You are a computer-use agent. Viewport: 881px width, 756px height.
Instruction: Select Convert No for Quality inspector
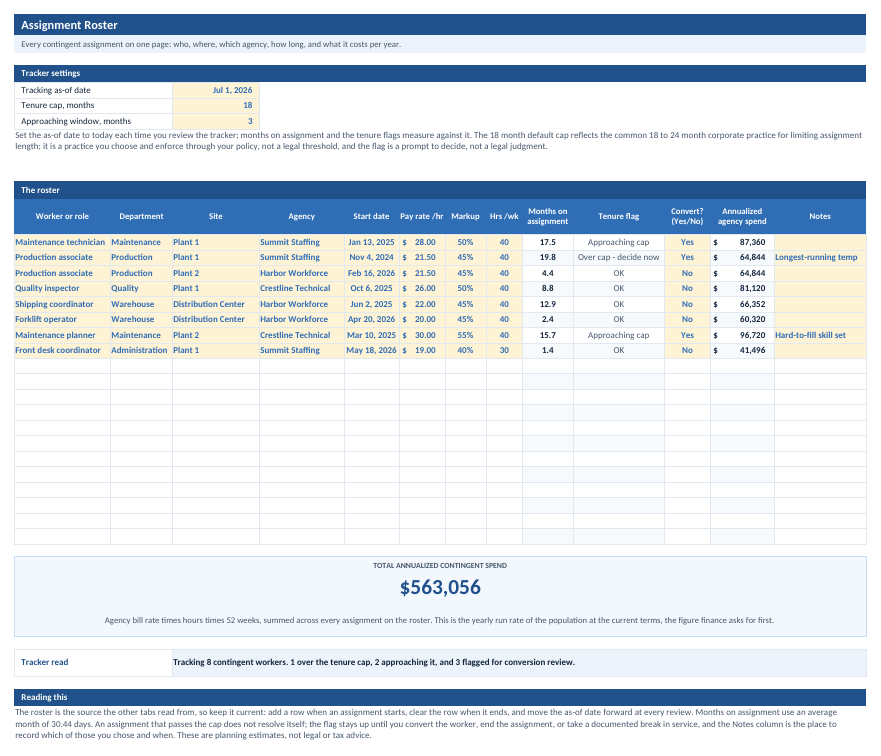(x=687, y=288)
